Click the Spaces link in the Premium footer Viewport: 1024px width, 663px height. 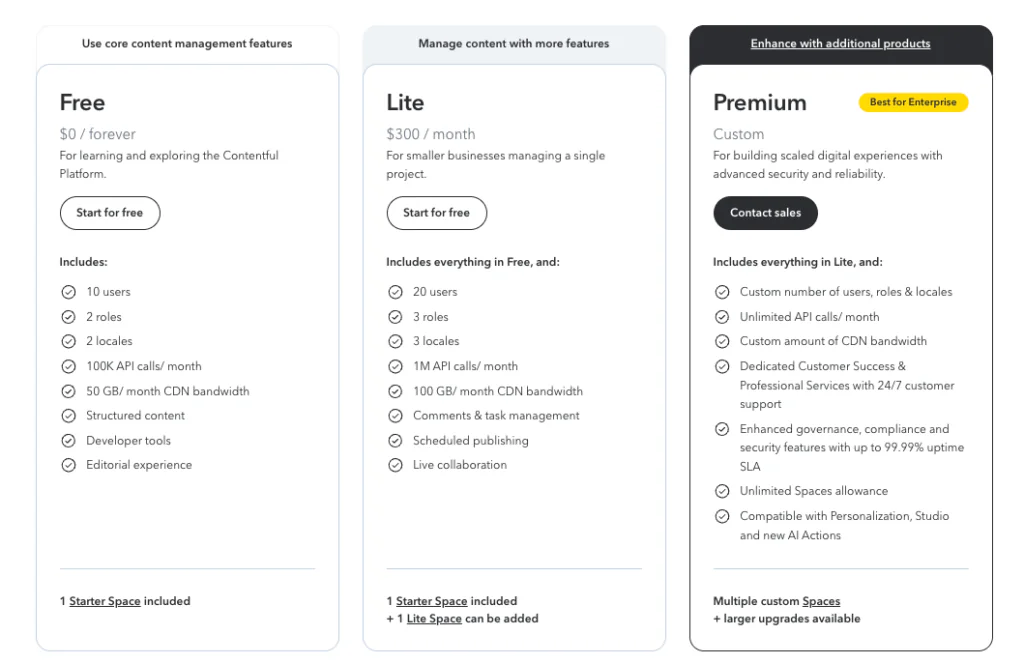822,601
